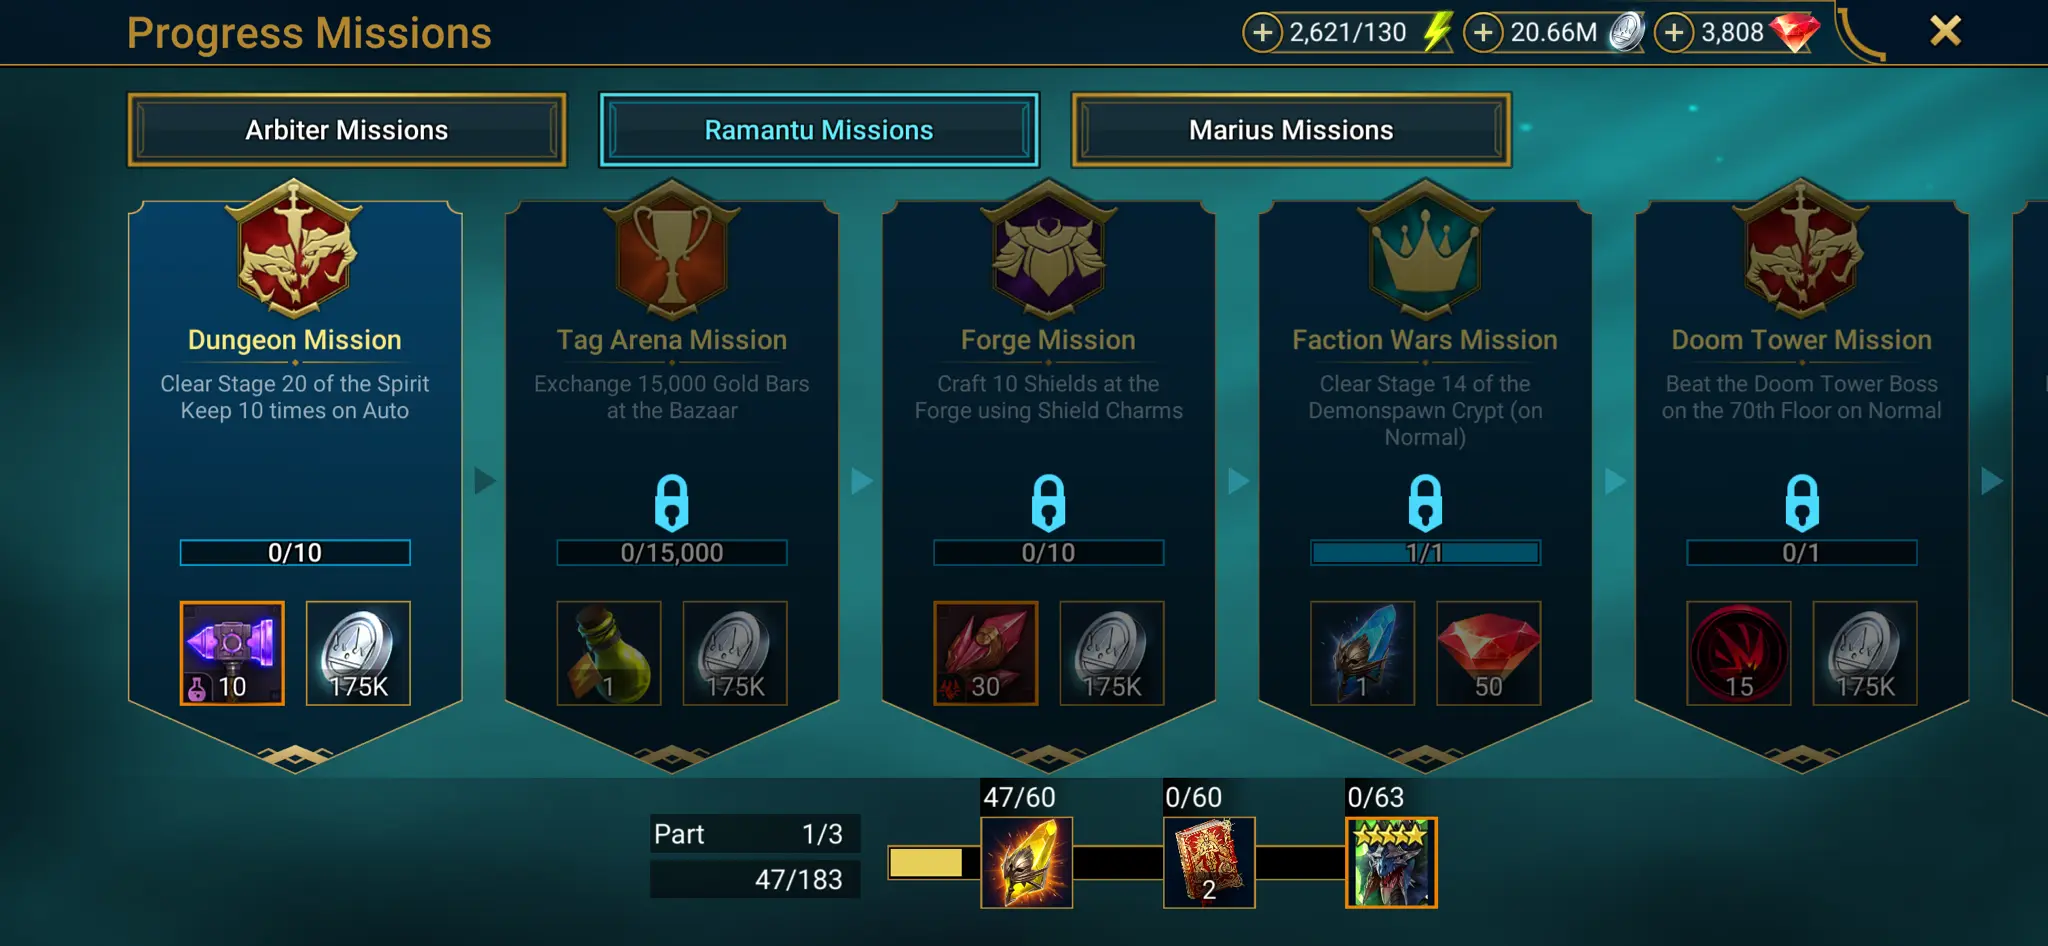Tap the 50 red gems reward
The width and height of the screenshot is (2048, 946).
pyautogui.click(x=1489, y=653)
